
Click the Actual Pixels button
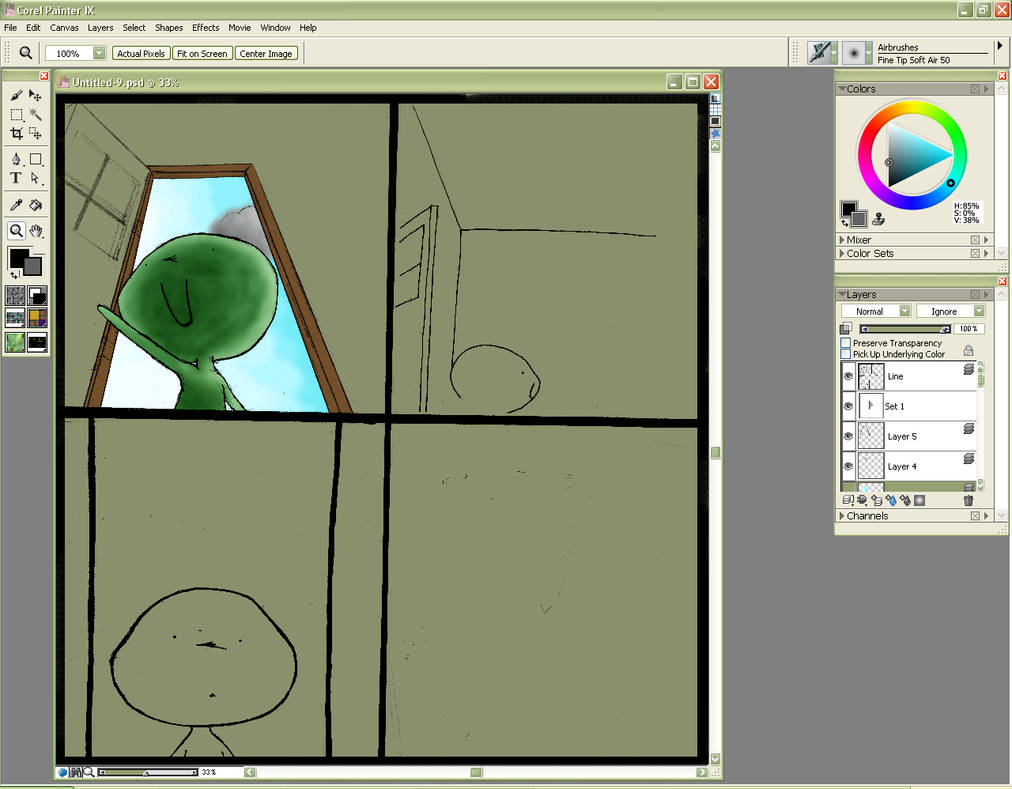pyautogui.click(x=140, y=53)
